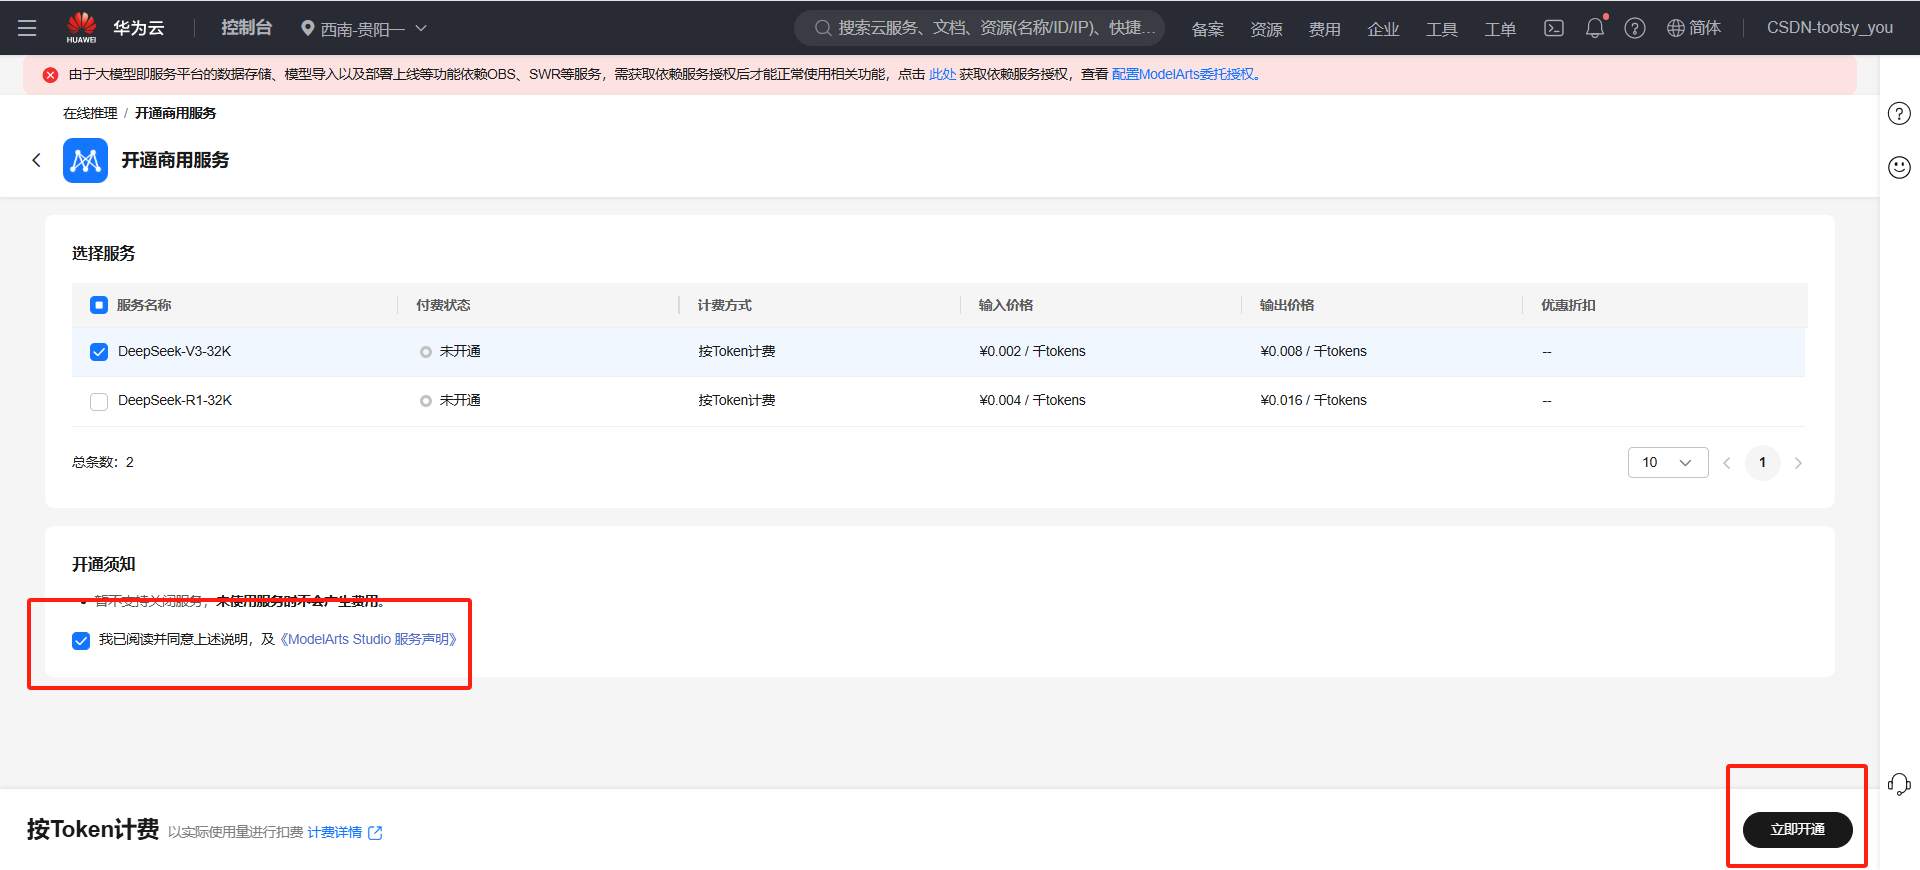Open the customer service headset icon
Image resolution: width=1920 pixels, height=870 pixels.
pyautogui.click(x=1899, y=784)
